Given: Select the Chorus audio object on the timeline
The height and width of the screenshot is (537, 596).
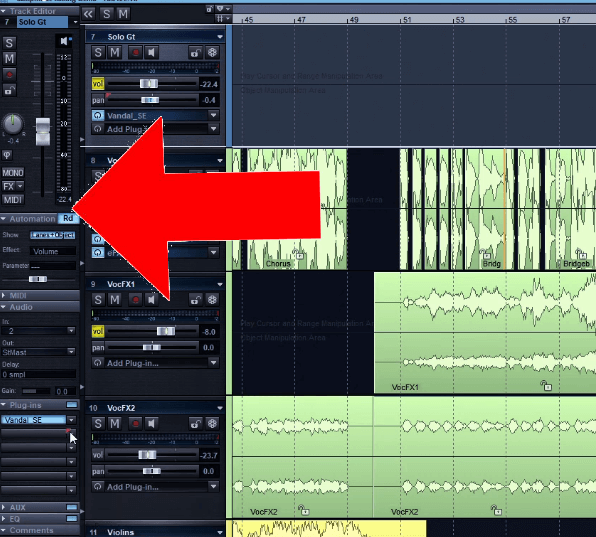Looking at the screenshot, I should click(296, 209).
